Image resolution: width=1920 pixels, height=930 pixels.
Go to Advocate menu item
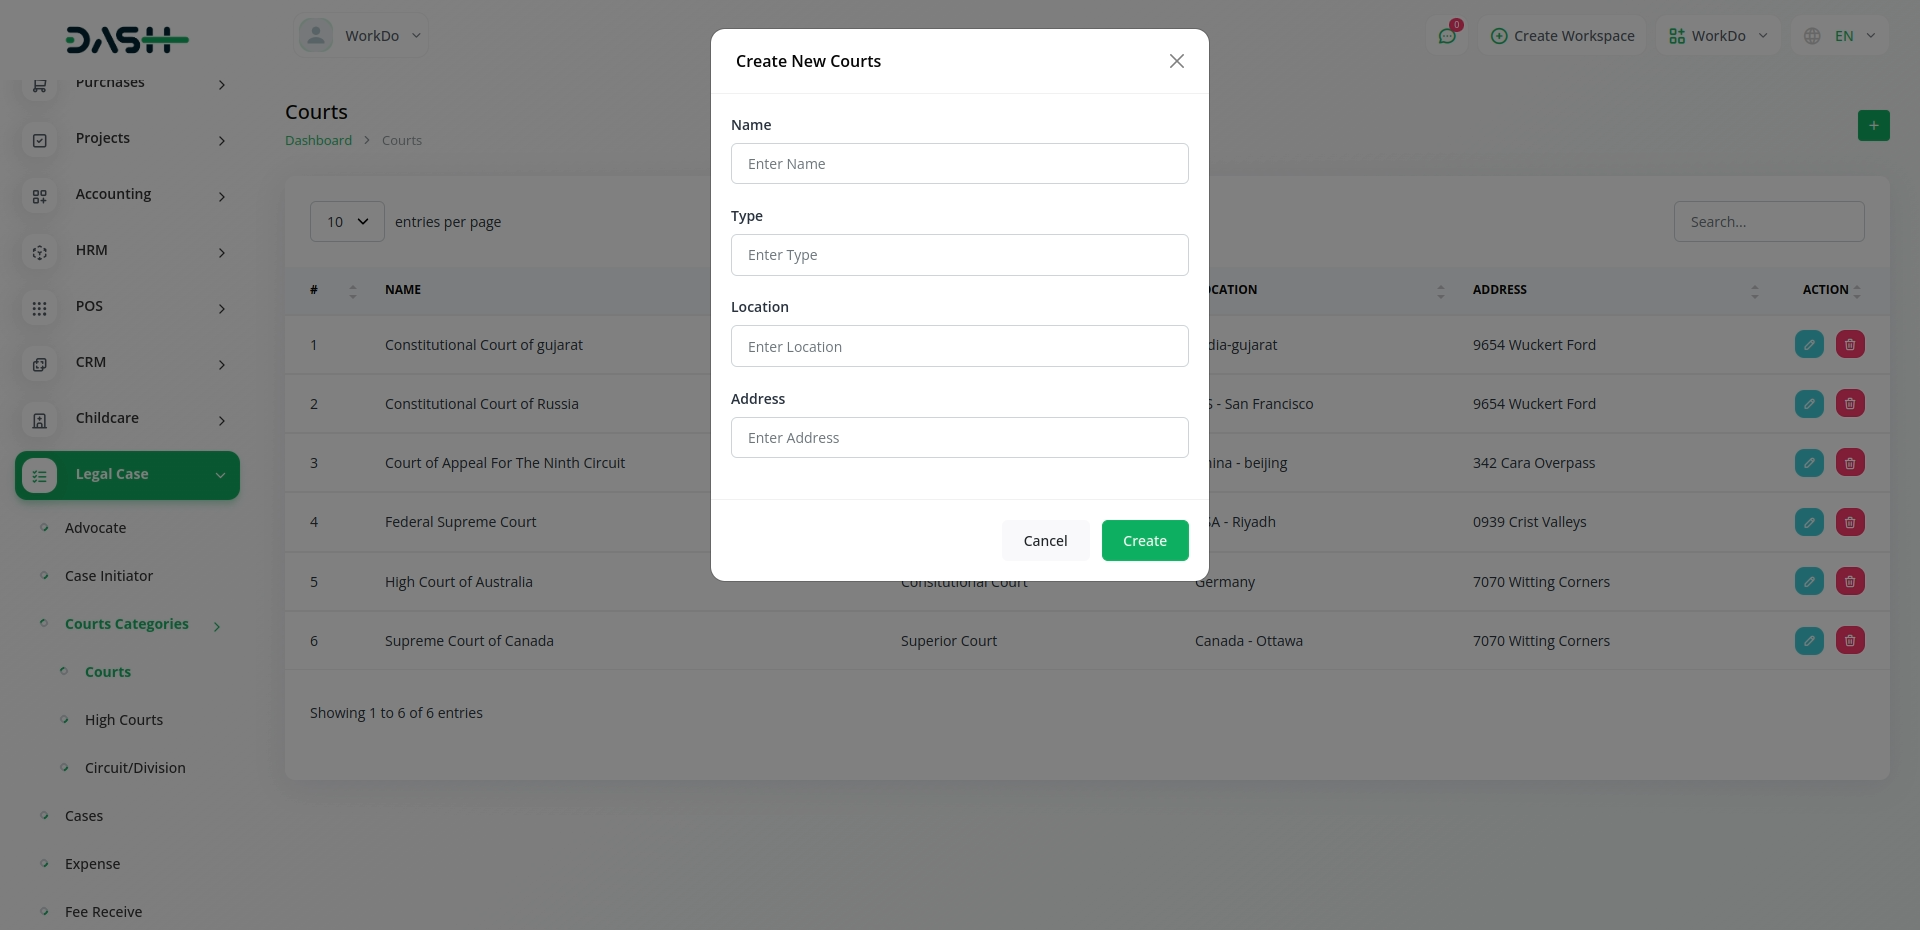click(x=96, y=528)
